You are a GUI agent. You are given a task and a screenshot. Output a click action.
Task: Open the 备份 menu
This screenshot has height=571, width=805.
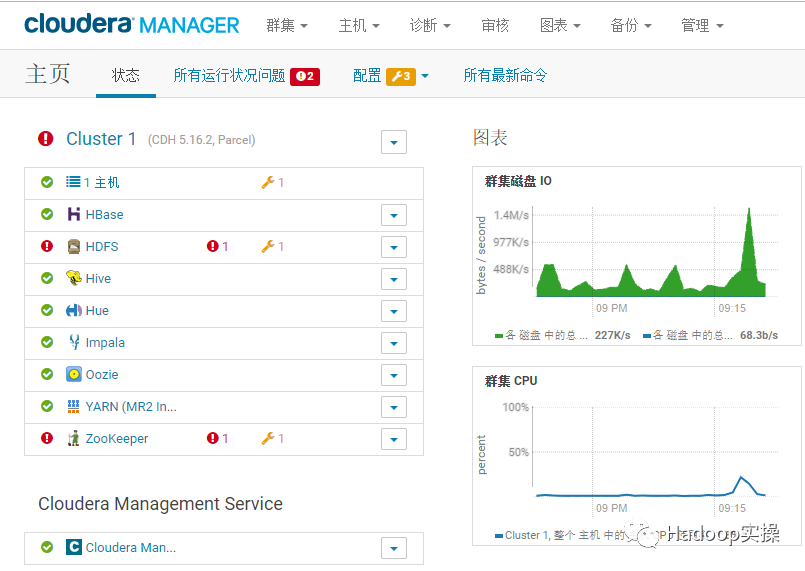pyautogui.click(x=630, y=25)
